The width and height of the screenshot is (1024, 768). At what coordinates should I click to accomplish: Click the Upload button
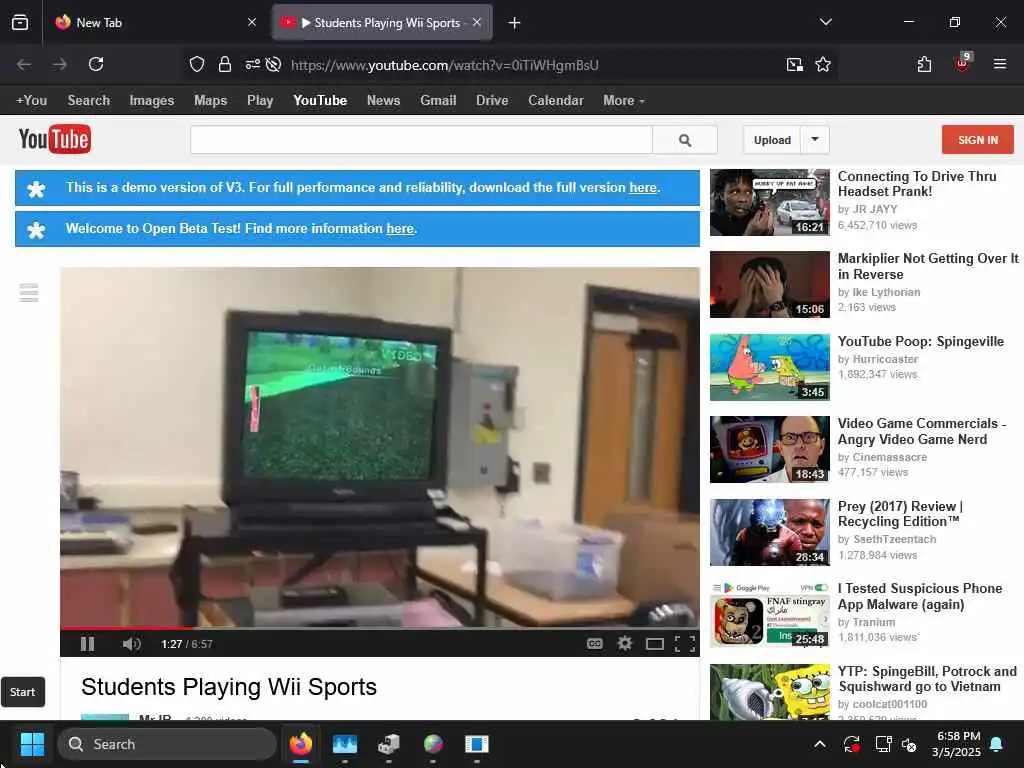coord(772,140)
